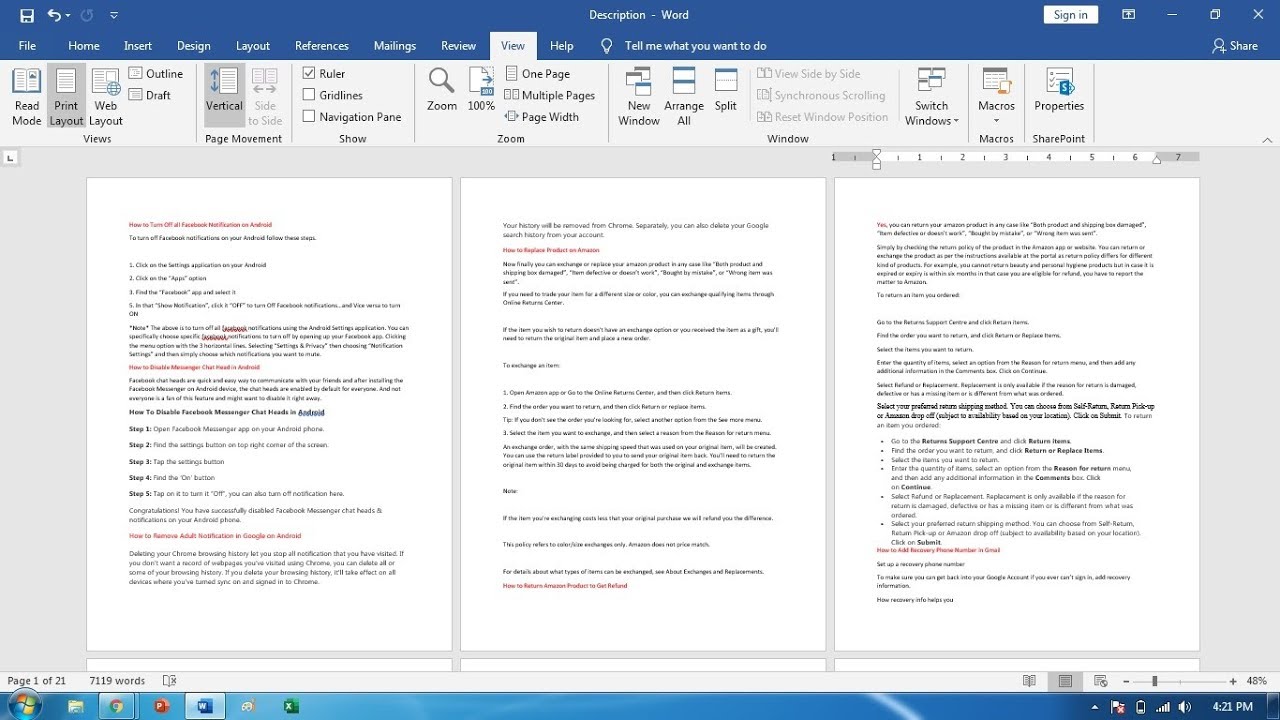Open SharePoint Properties
This screenshot has width=1280, height=720.
coord(1059,89)
